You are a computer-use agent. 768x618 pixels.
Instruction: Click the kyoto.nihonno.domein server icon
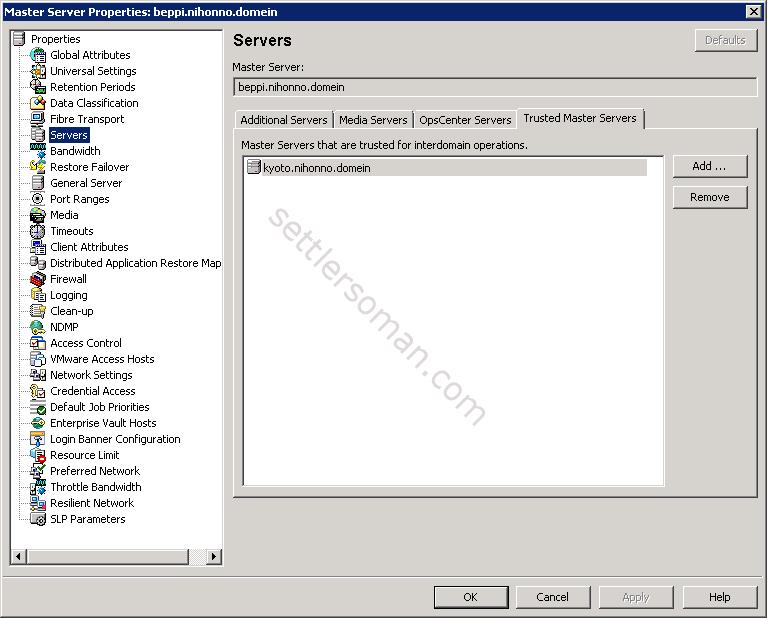254,168
